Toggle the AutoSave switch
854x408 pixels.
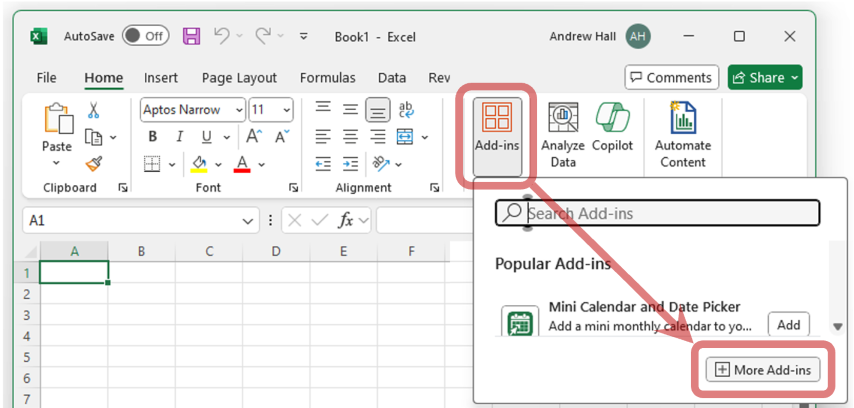pos(145,36)
